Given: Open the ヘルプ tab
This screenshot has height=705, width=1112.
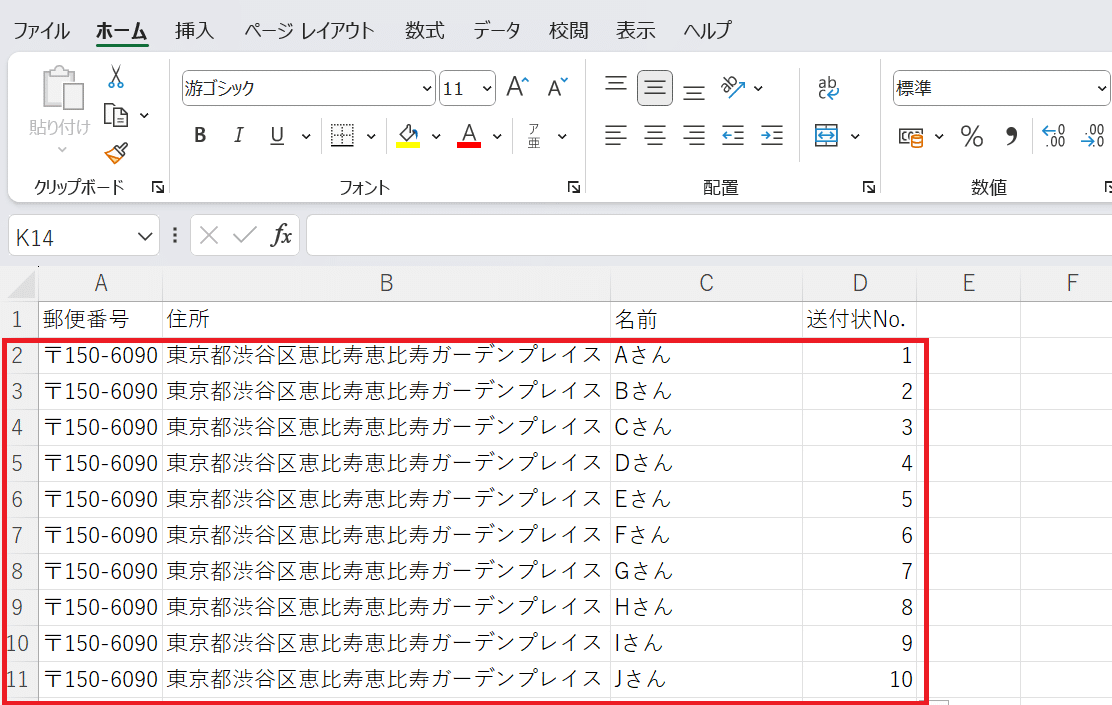Looking at the screenshot, I should pyautogui.click(x=708, y=30).
